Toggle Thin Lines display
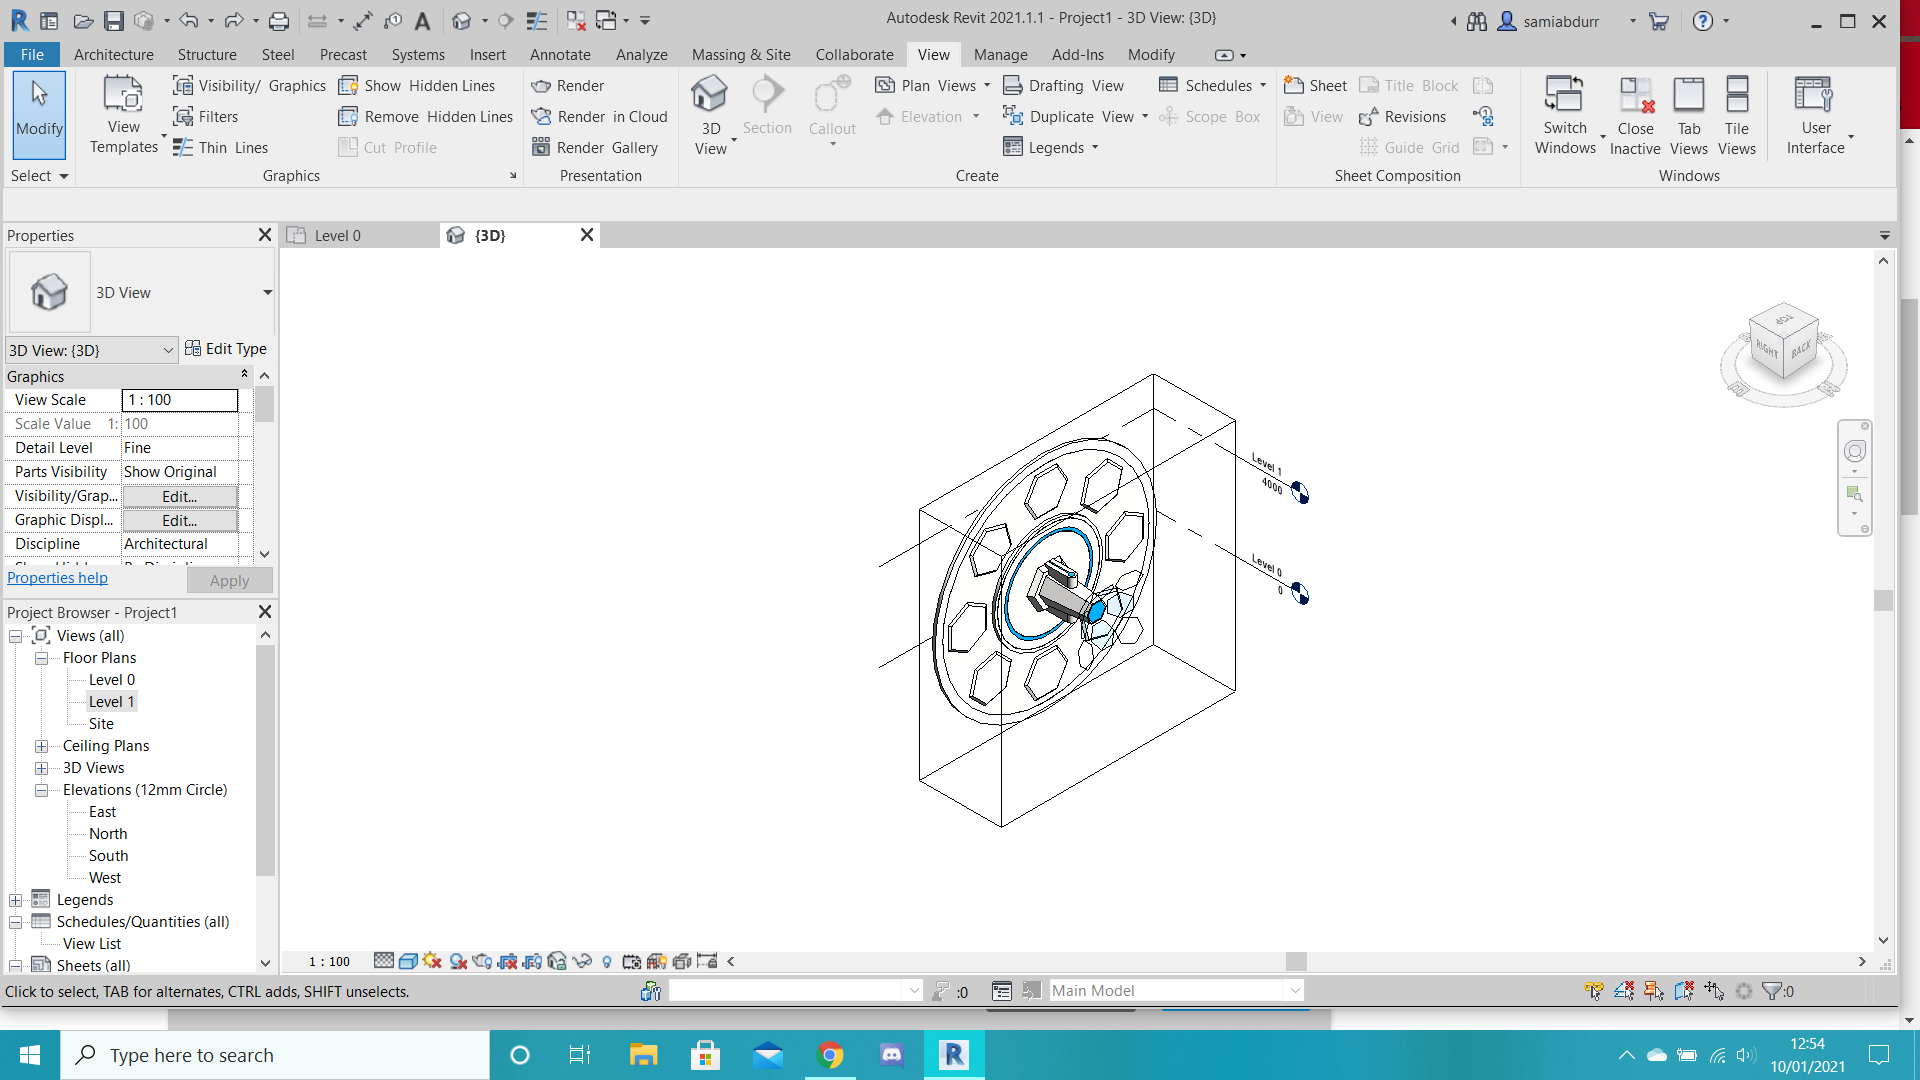 (x=220, y=148)
